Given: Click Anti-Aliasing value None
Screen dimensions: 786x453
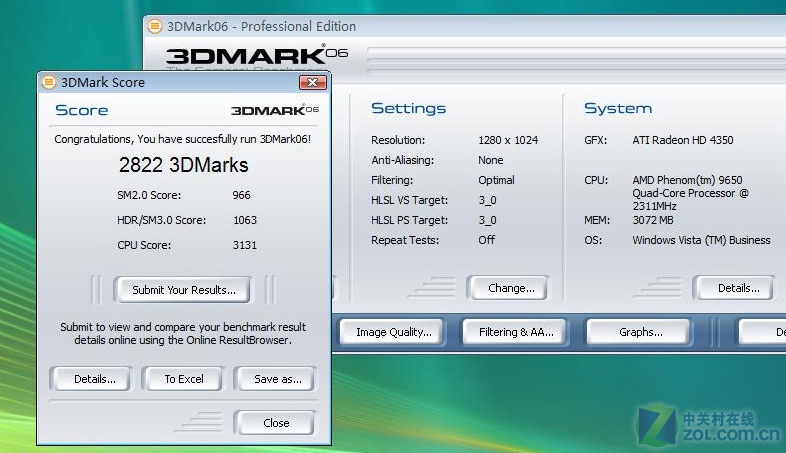Looking at the screenshot, I should click(490, 160).
